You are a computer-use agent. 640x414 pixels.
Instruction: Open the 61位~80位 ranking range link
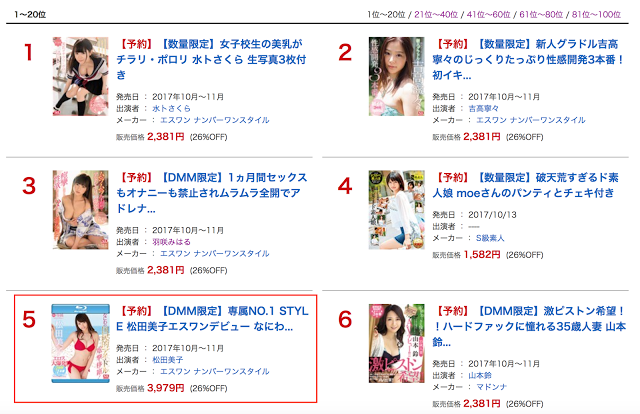tap(541, 15)
